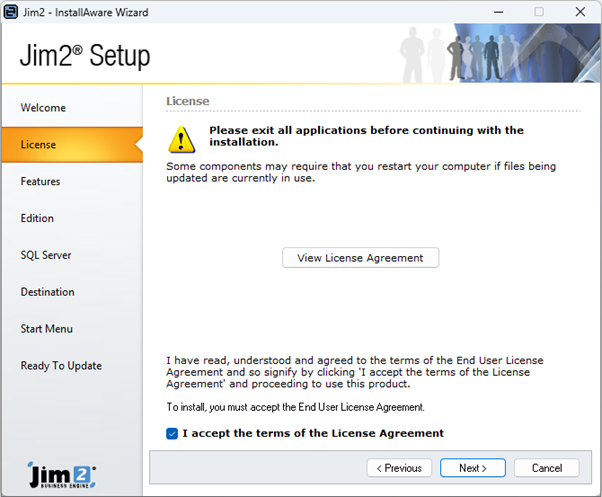Select the Welcome step in sidebar

(43, 108)
